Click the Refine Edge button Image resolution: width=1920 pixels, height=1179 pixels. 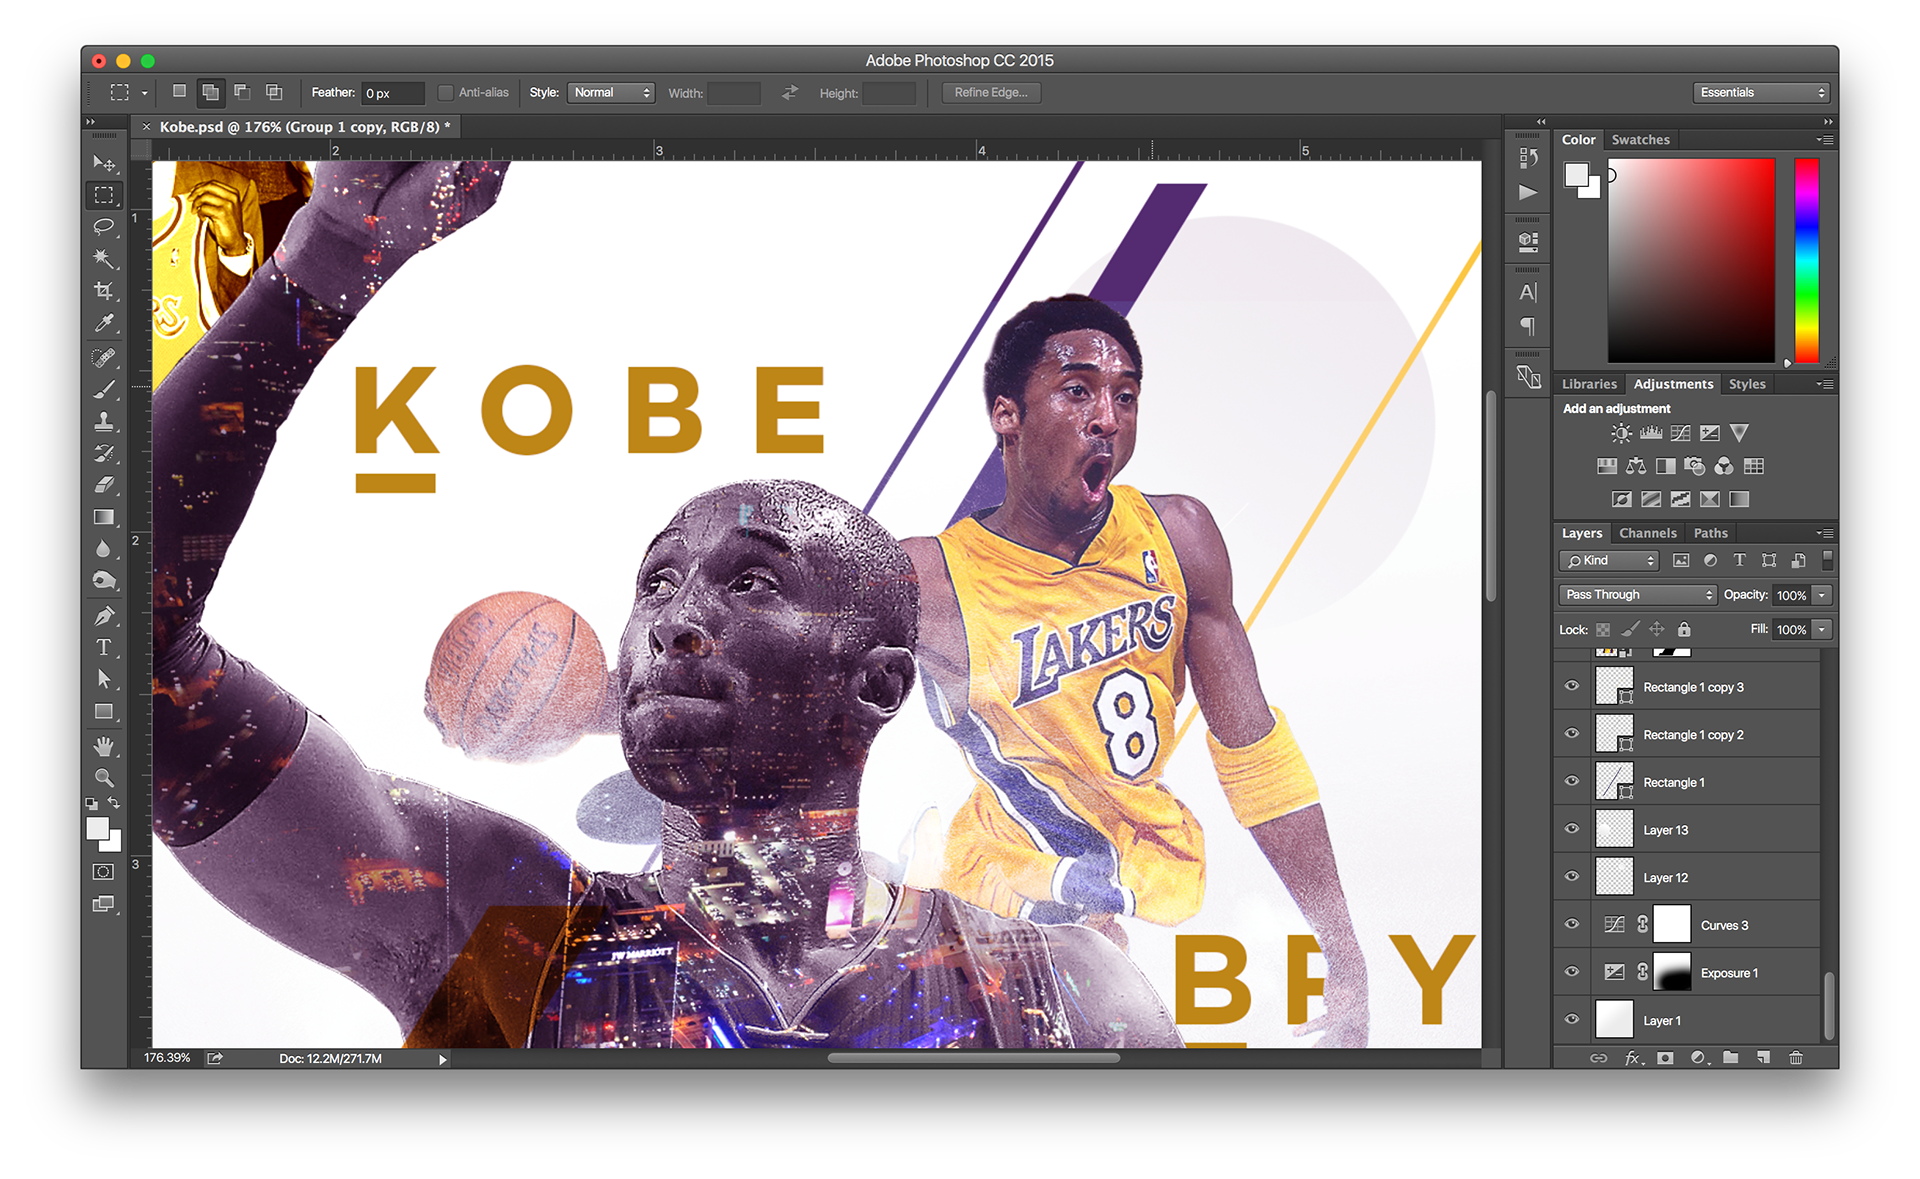[x=990, y=93]
